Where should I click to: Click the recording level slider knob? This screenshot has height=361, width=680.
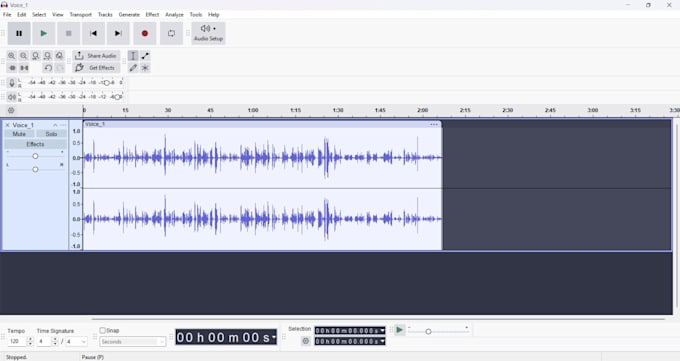(x=107, y=83)
